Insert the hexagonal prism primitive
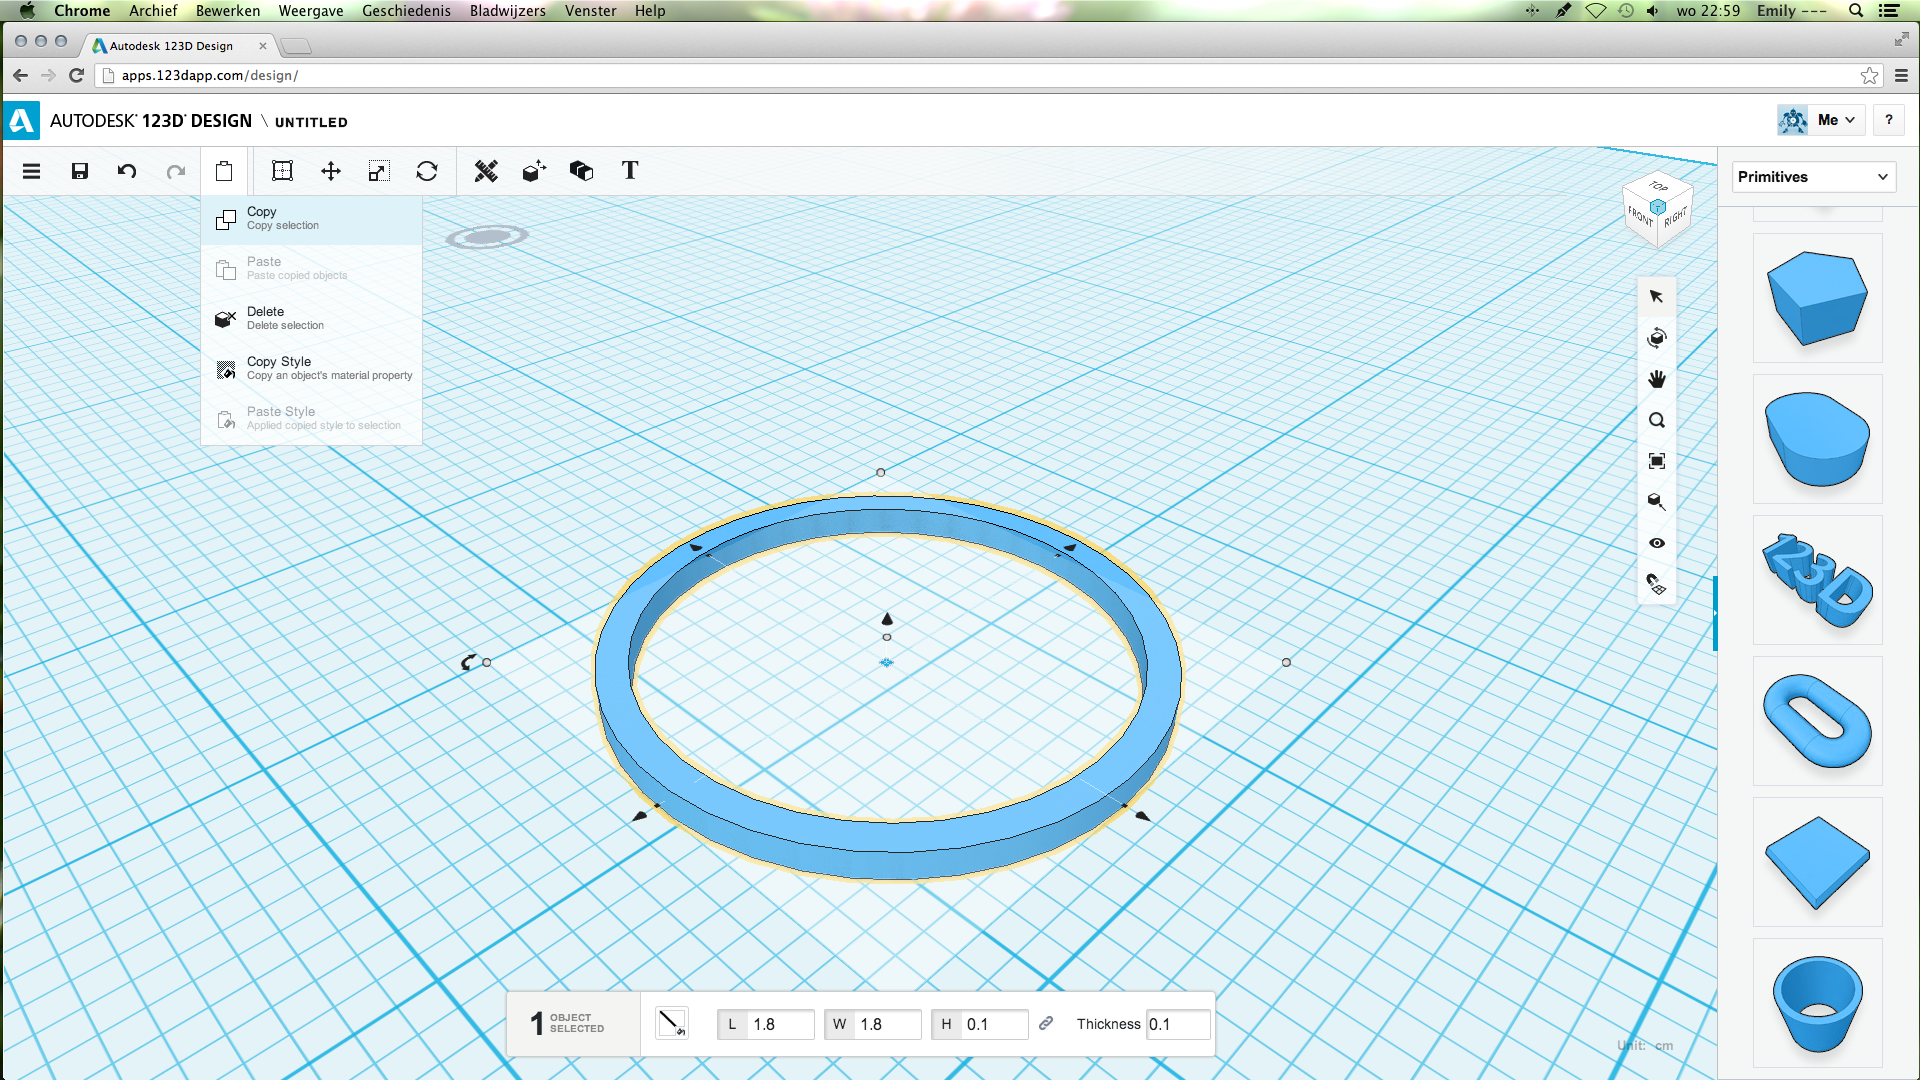The image size is (1920, 1080). click(x=1817, y=298)
